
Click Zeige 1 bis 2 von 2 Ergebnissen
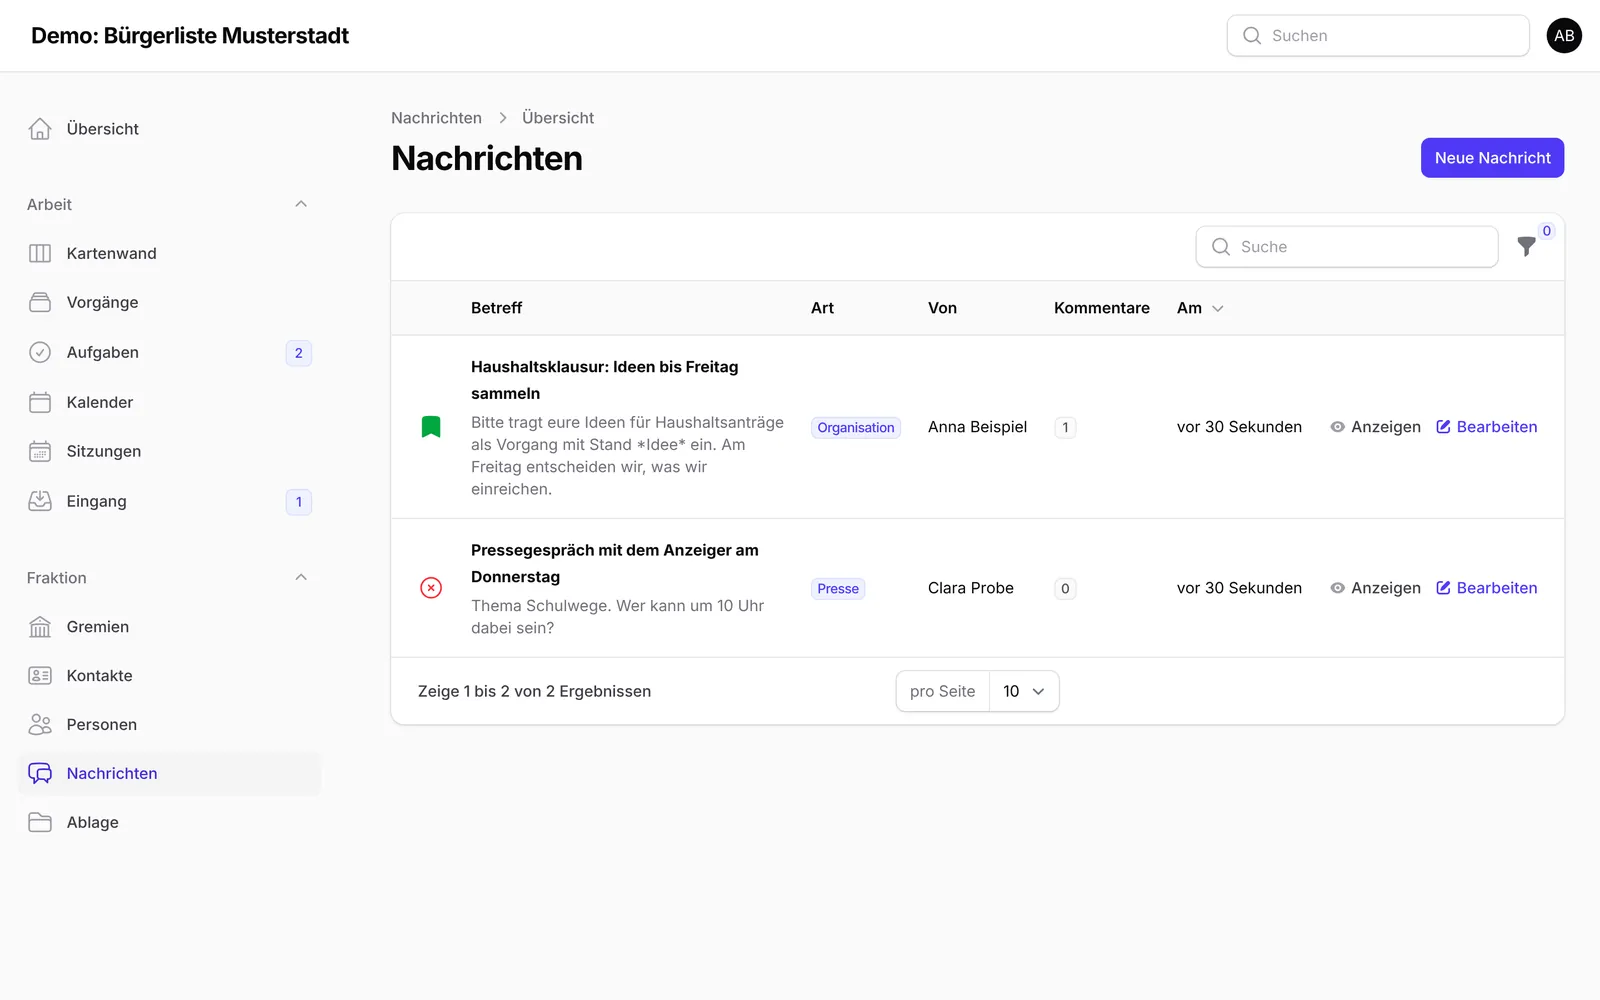pos(534,691)
